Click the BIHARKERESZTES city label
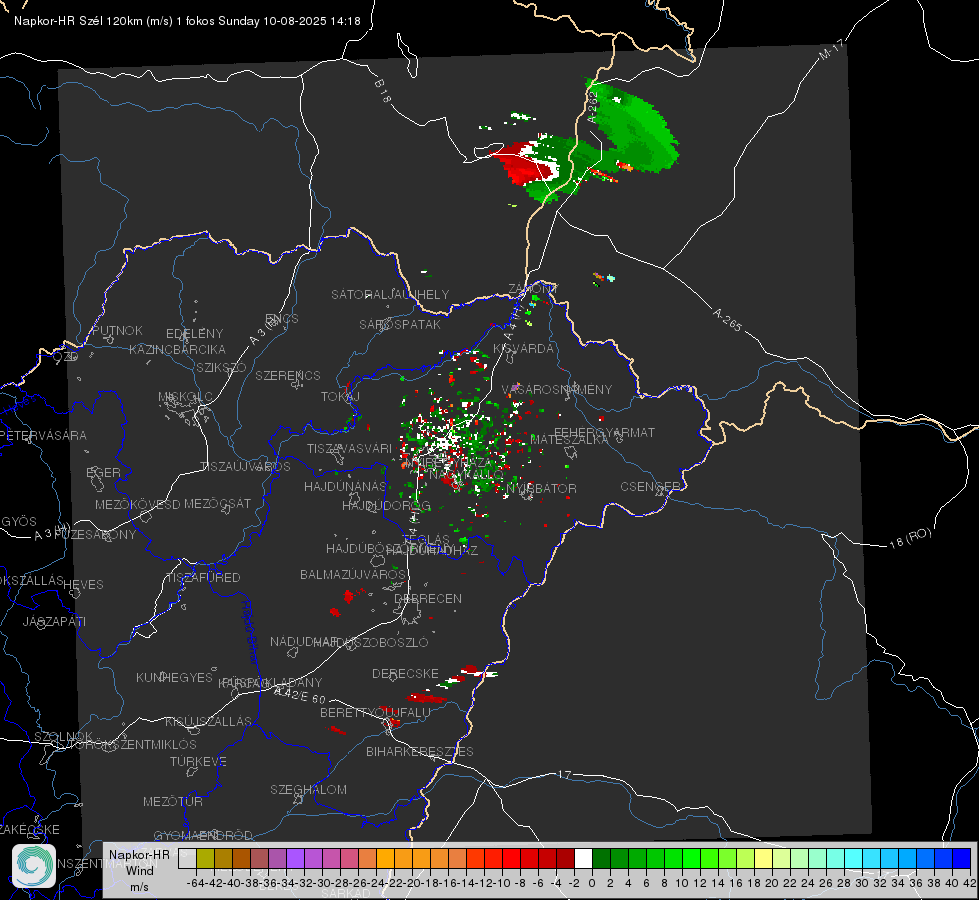The width and height of the screenshot is (979, 900). pyautogui.click(x=420, y=751)
